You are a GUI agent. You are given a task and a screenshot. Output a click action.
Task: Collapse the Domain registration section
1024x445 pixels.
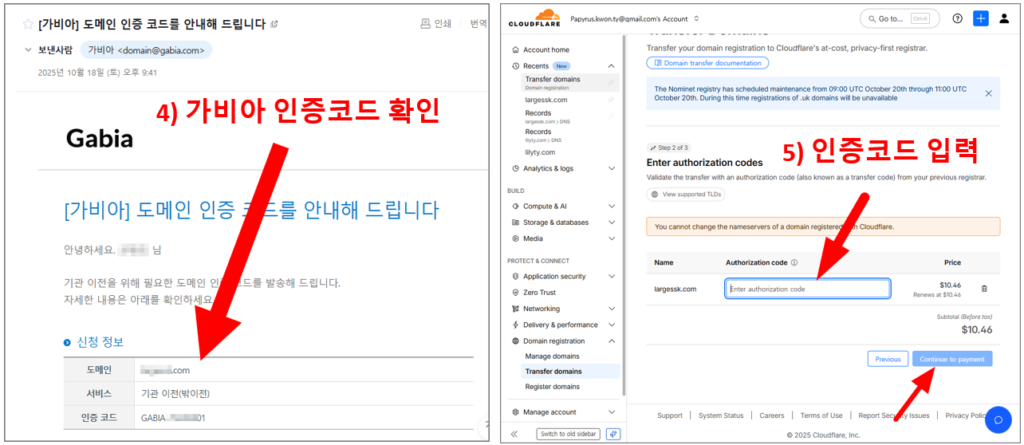point(611,341)
